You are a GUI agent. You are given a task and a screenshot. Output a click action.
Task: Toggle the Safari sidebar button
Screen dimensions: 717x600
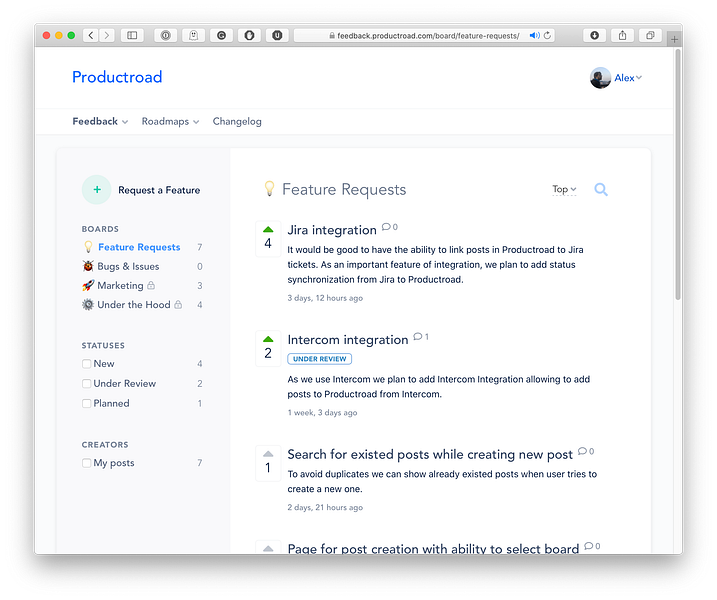pos(132,35)
